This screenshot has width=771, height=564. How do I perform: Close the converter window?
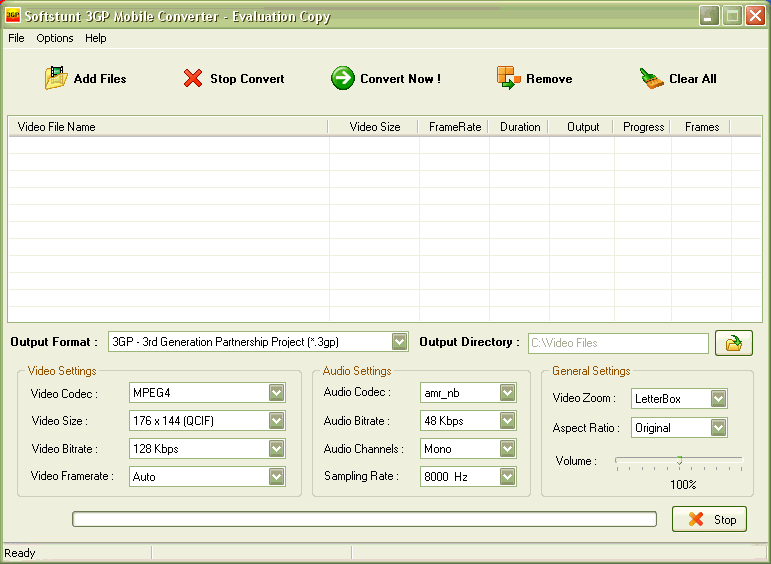(755, 16)
